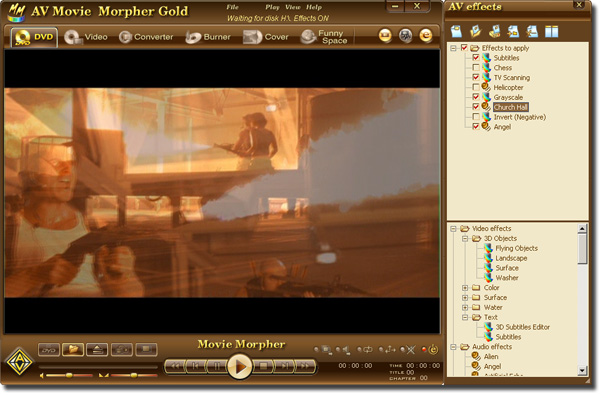Click the Pause button
The image size is (601, 396).
(217, 366)
